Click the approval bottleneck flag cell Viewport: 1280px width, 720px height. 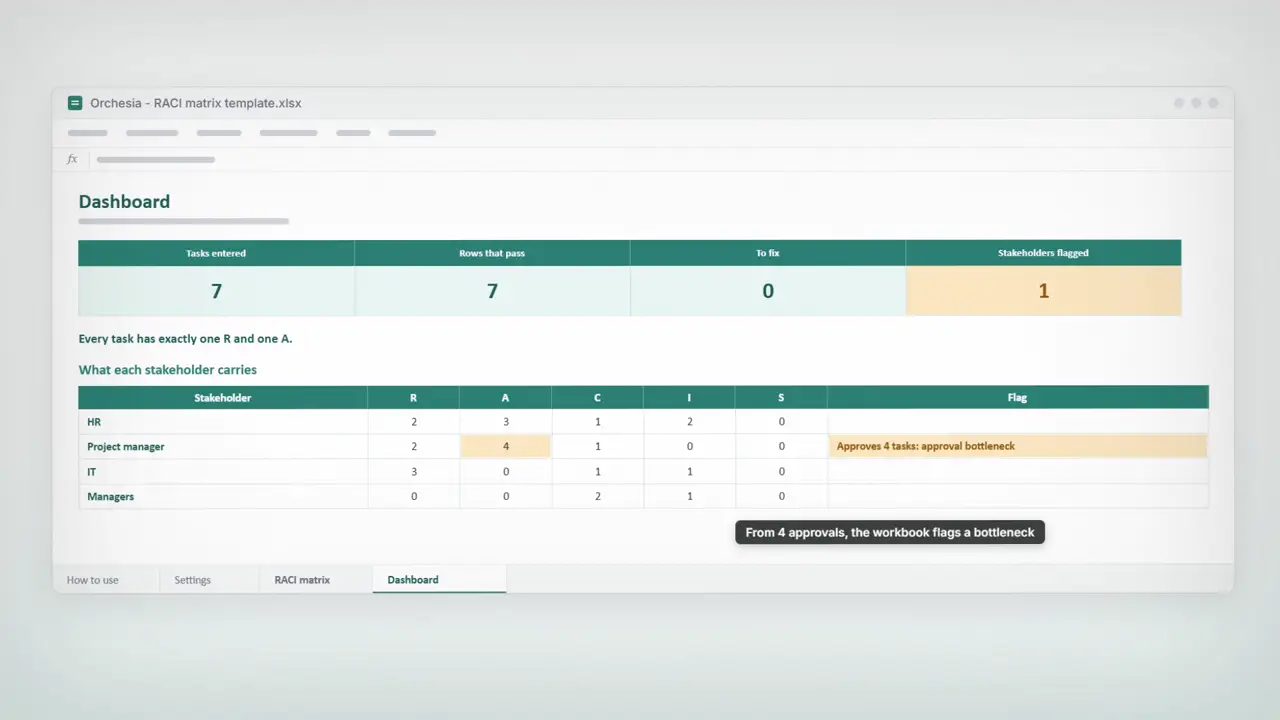[1017, 446]
